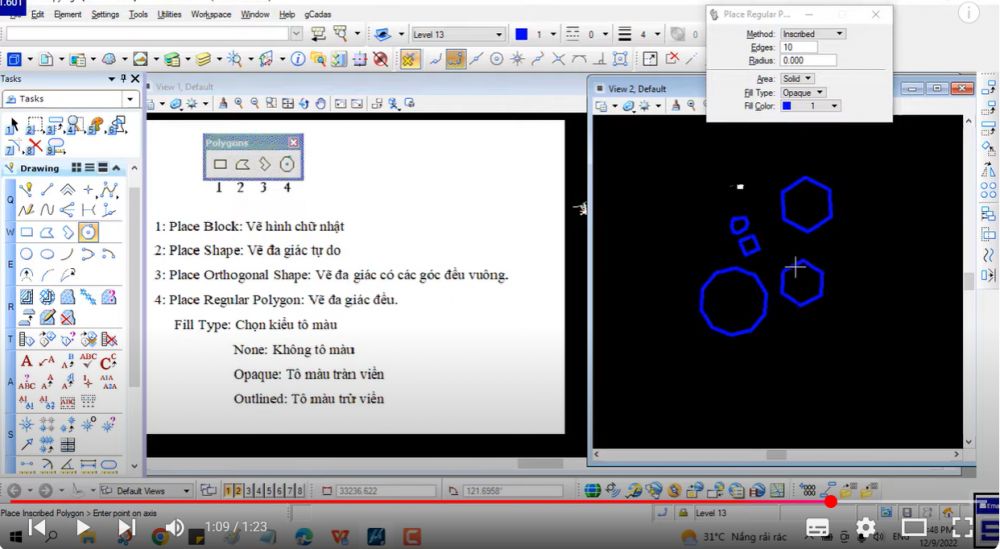
Task: Switch to theater mode in player
Action: (914, 527)
